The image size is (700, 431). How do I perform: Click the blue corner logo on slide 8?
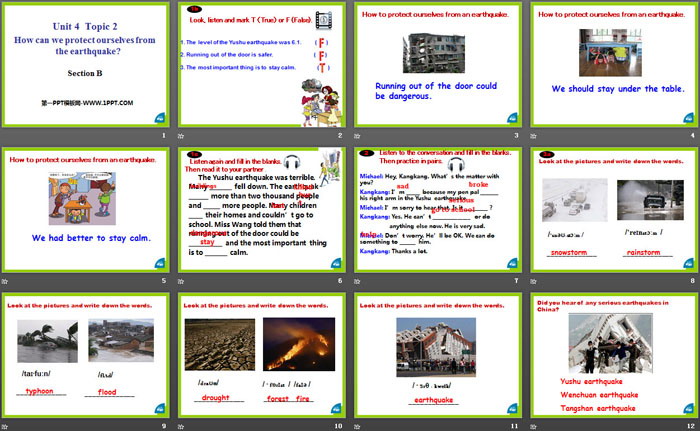tap(689, 263)
